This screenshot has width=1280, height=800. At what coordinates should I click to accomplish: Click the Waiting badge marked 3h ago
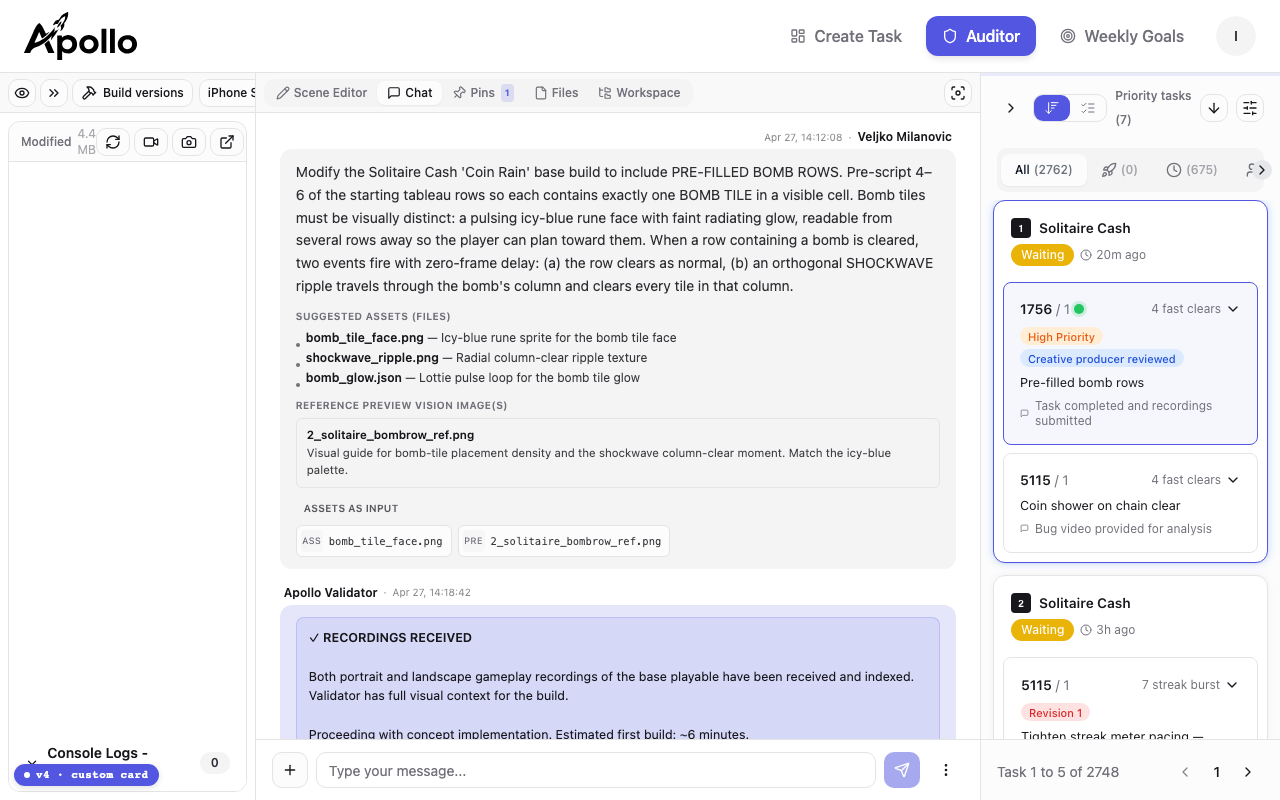(1042, 630)
